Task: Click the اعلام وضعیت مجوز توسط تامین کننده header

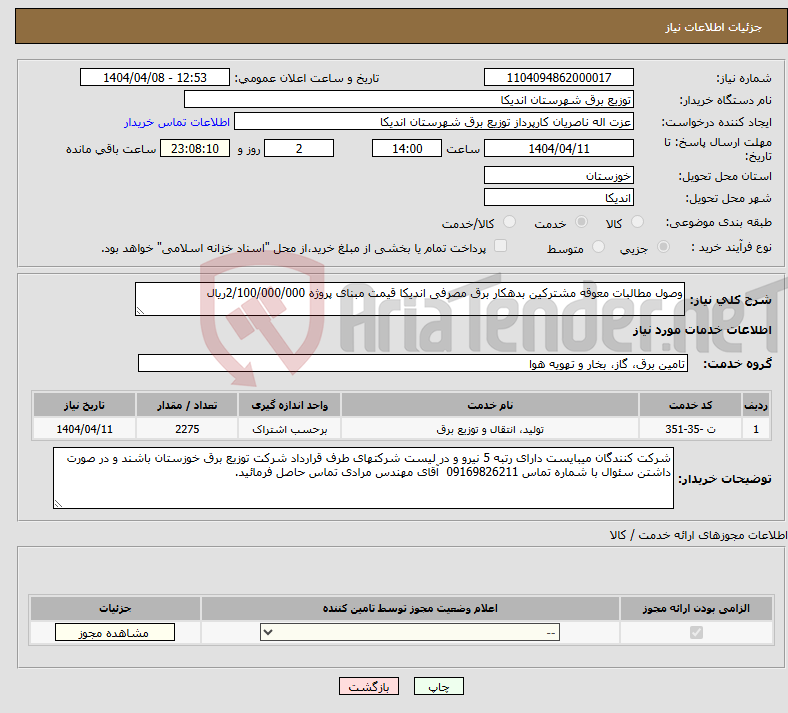Action: coord(410,608)
